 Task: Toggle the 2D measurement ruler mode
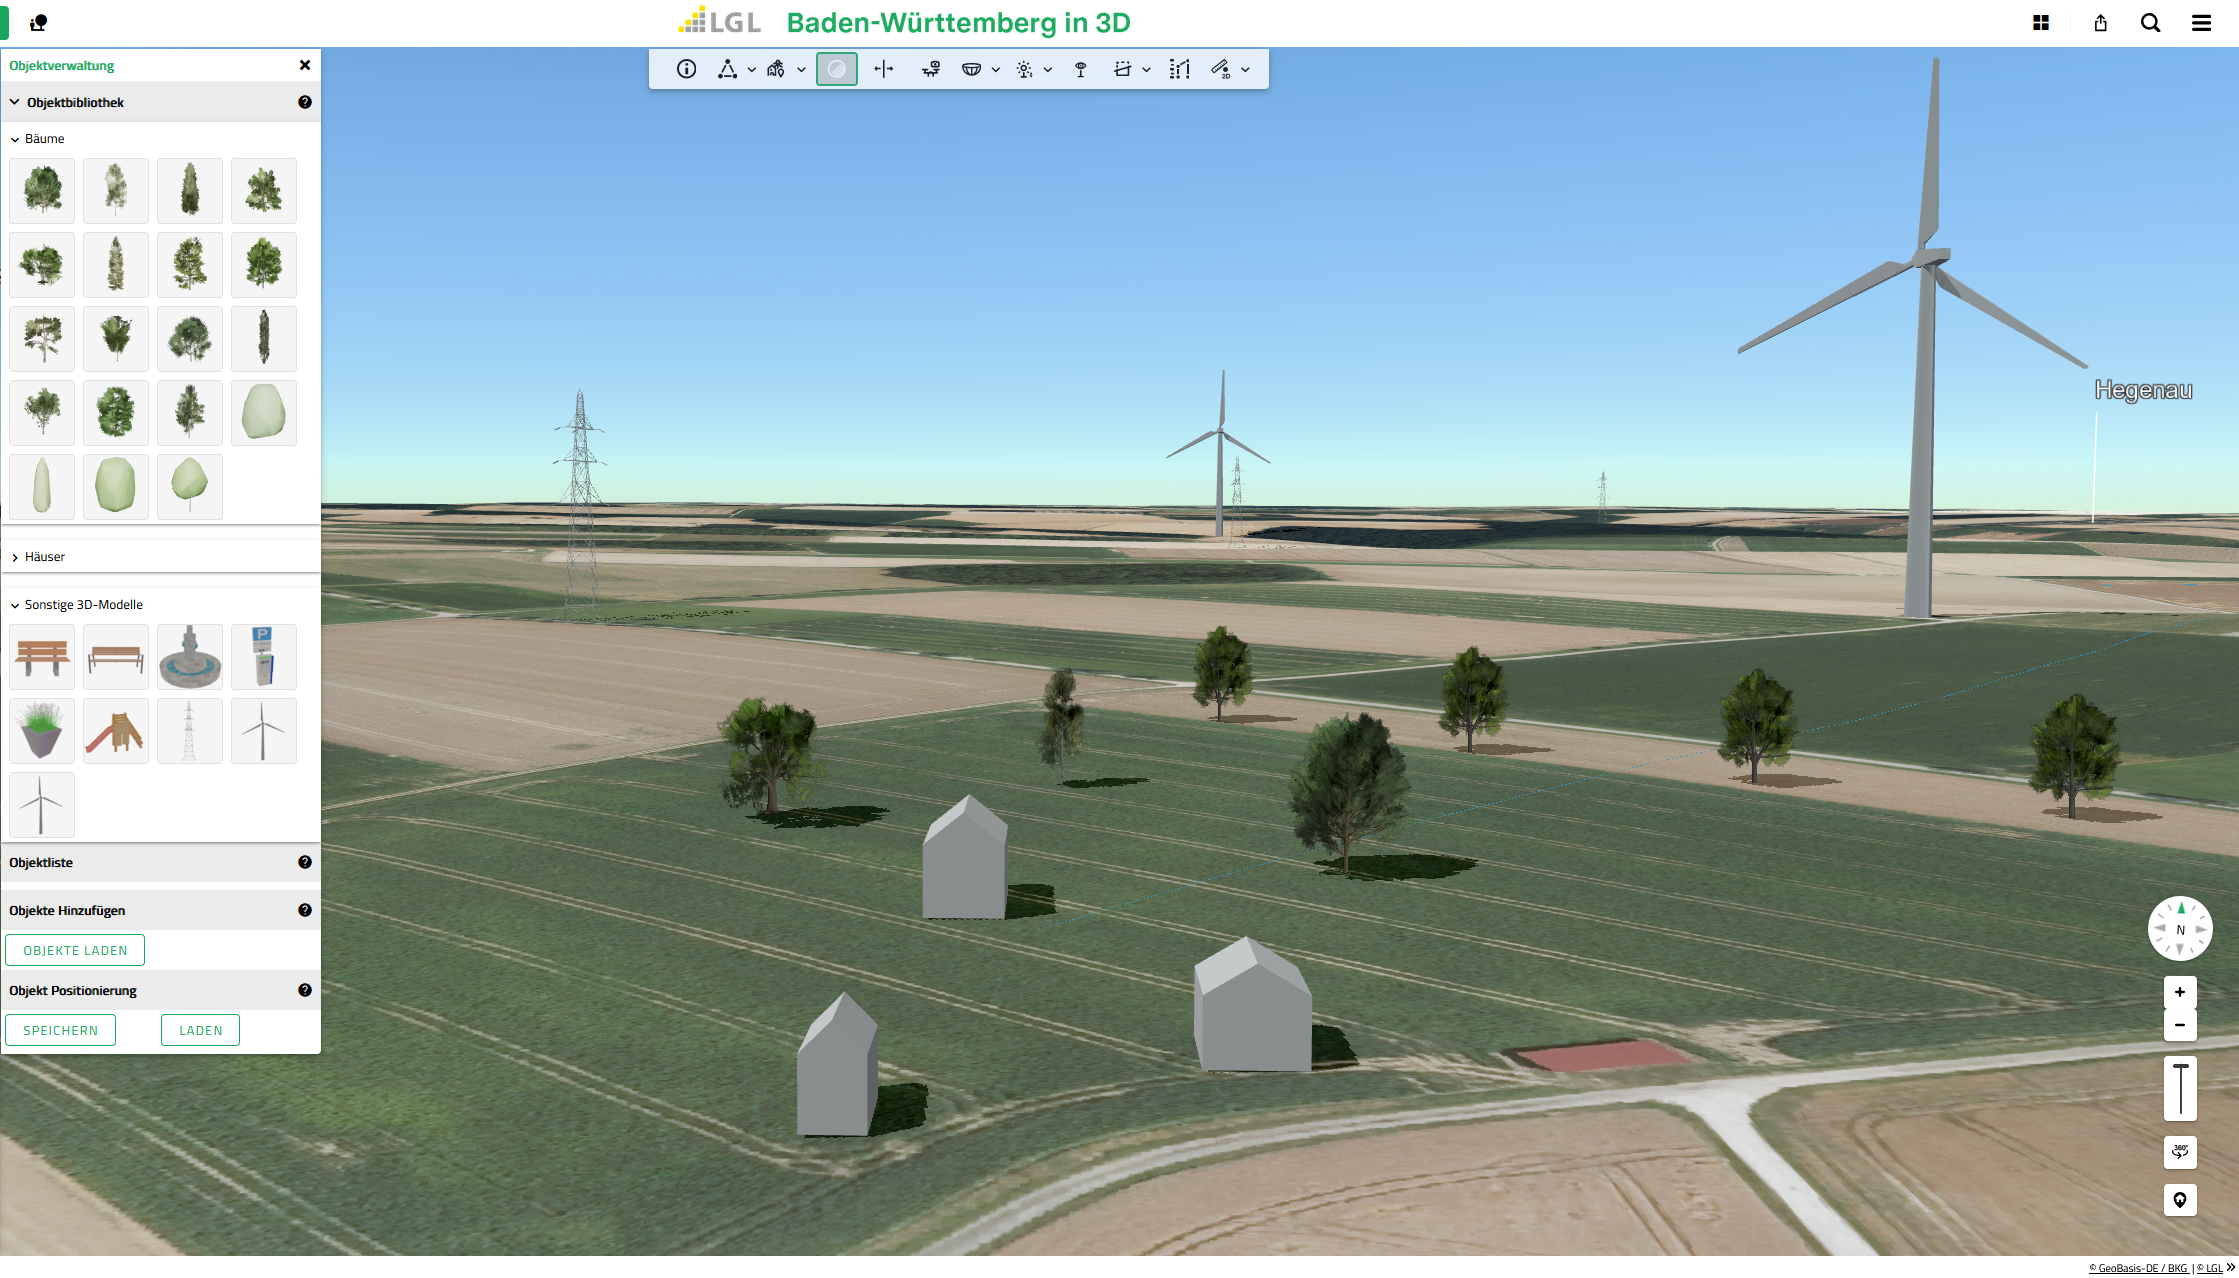(1223, 68)
